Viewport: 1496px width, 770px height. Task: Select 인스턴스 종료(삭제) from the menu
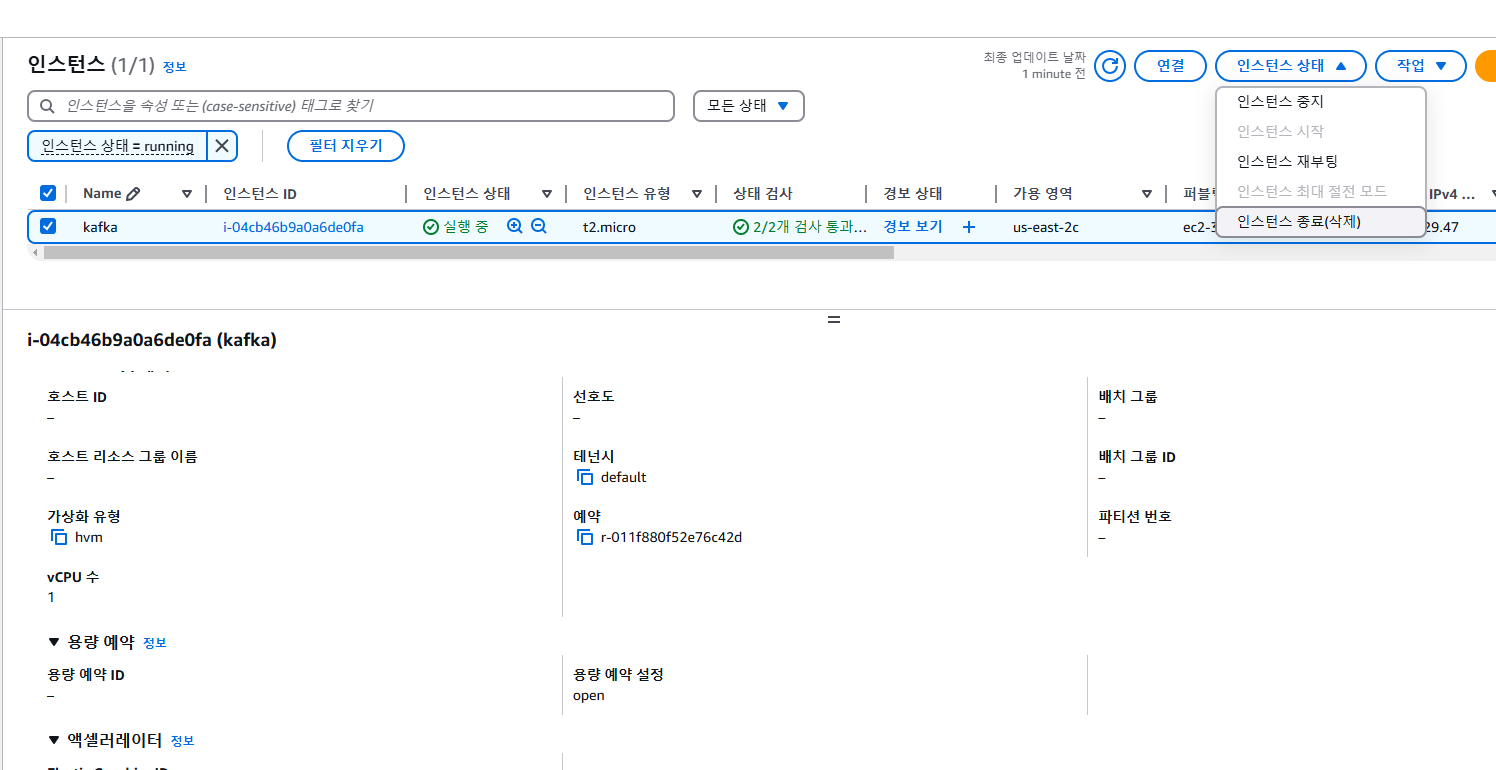pyautogui.click(x=1298, y=221)
